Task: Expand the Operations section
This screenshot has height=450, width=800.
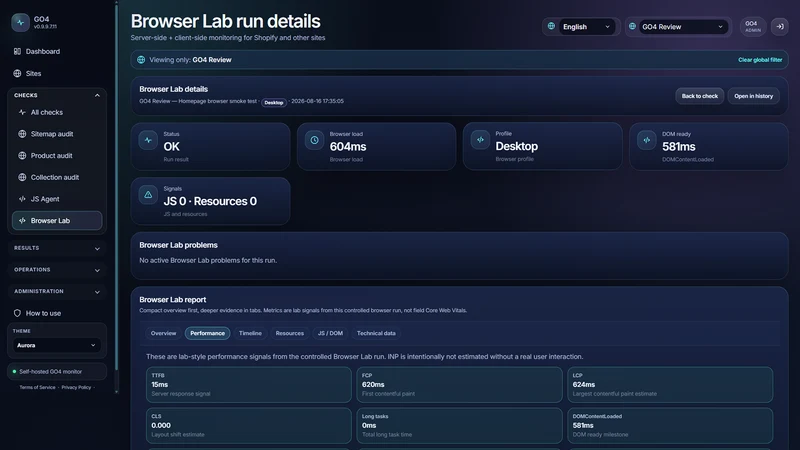Action: 57,270
